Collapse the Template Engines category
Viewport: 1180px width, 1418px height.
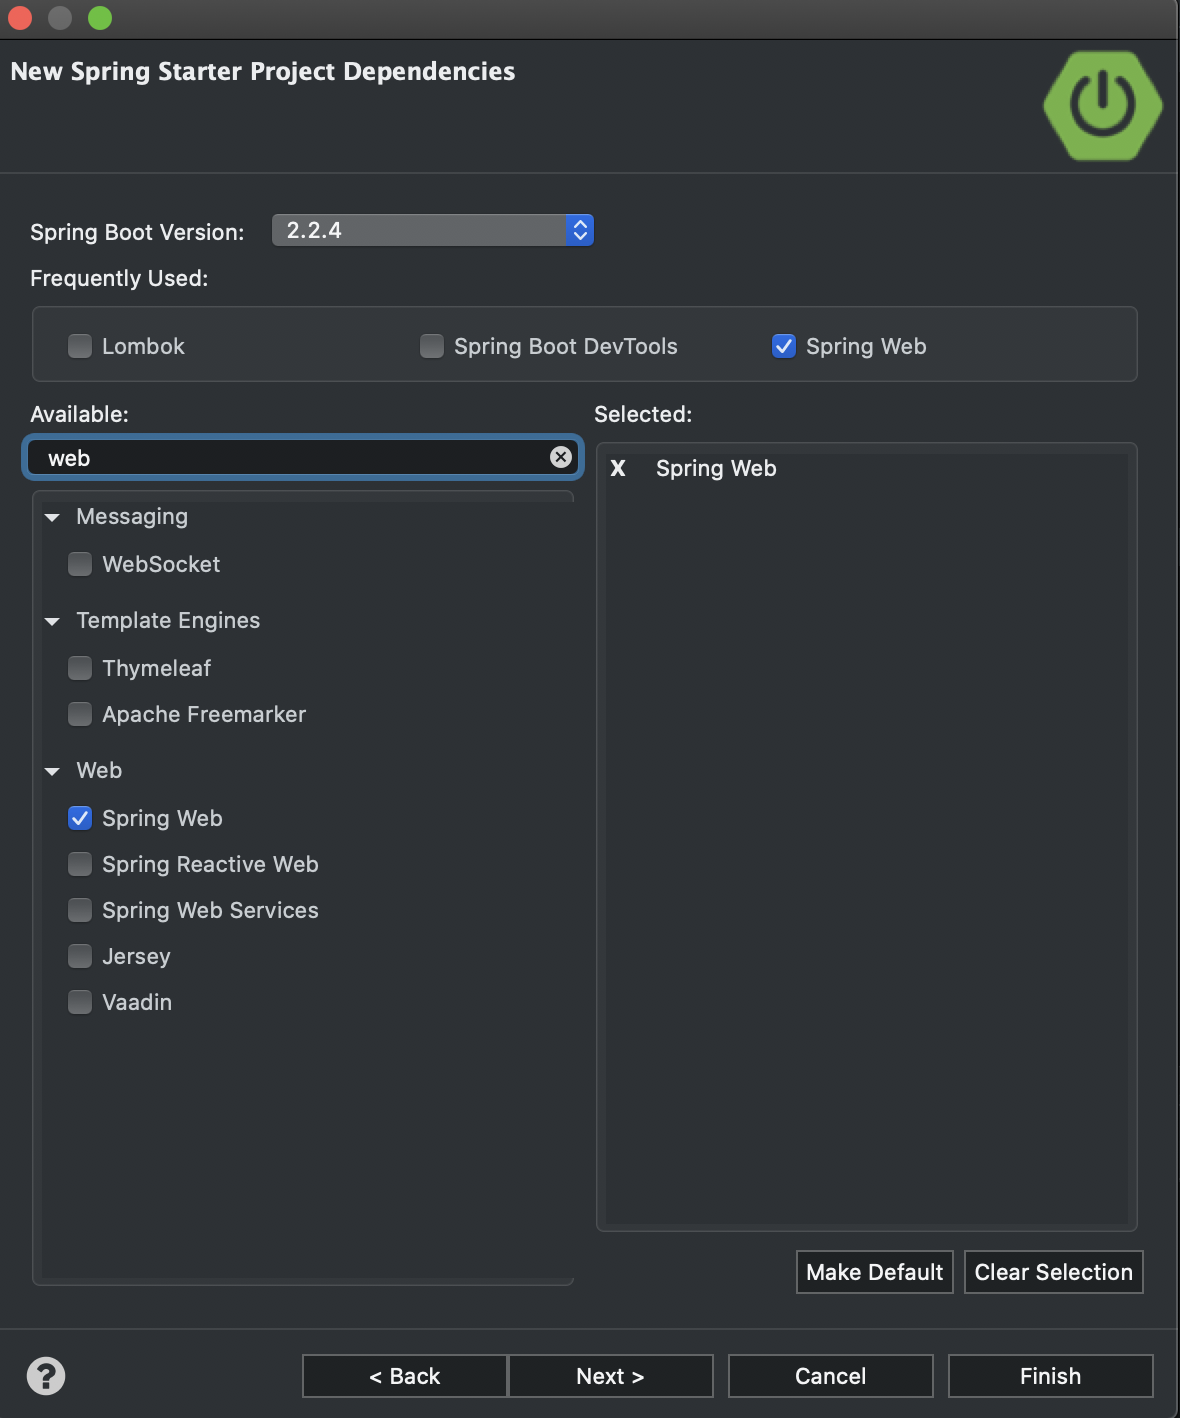click(52, 621)
